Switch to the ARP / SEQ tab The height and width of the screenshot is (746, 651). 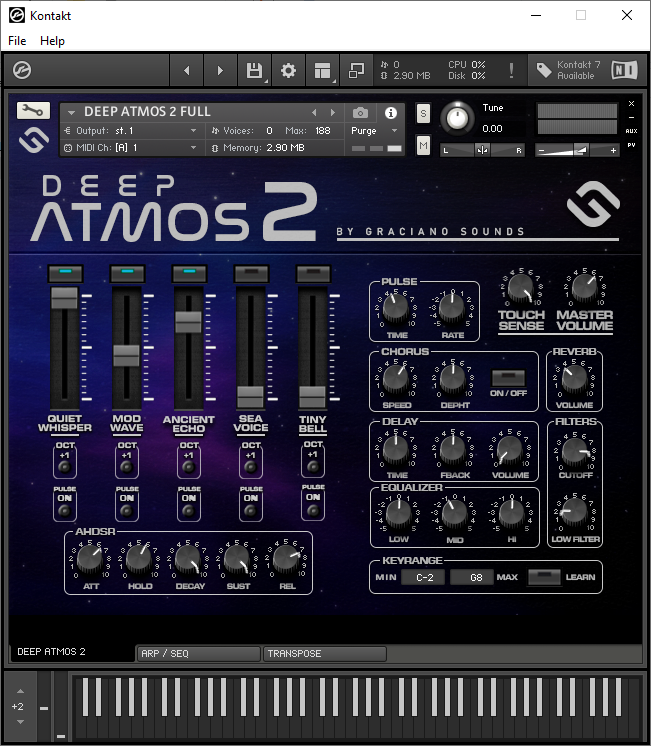click(198, 654)
